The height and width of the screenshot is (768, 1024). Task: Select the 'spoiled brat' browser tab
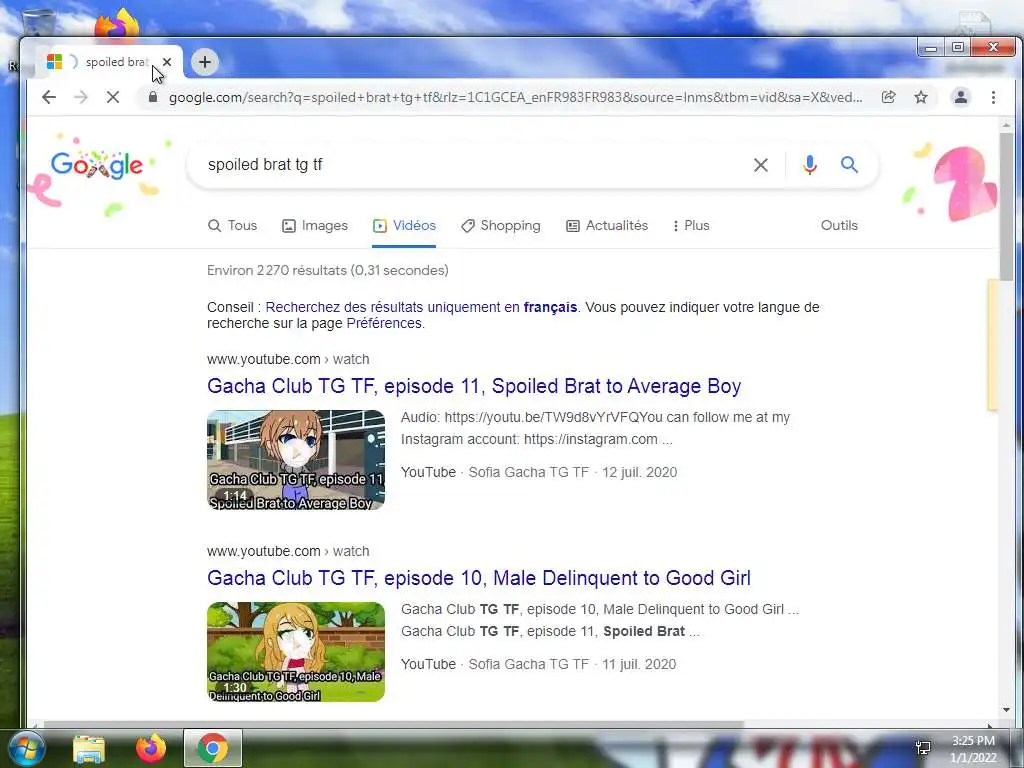point(108,62)
